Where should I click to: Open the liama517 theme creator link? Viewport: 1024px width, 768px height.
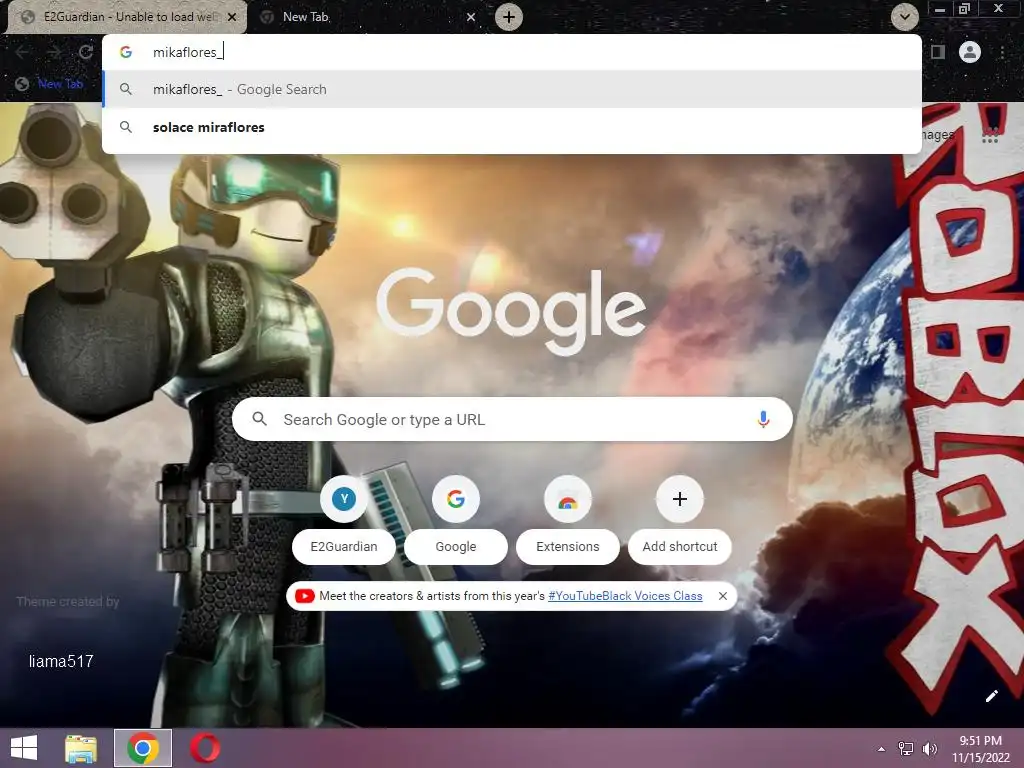click(x=61, y=661)
